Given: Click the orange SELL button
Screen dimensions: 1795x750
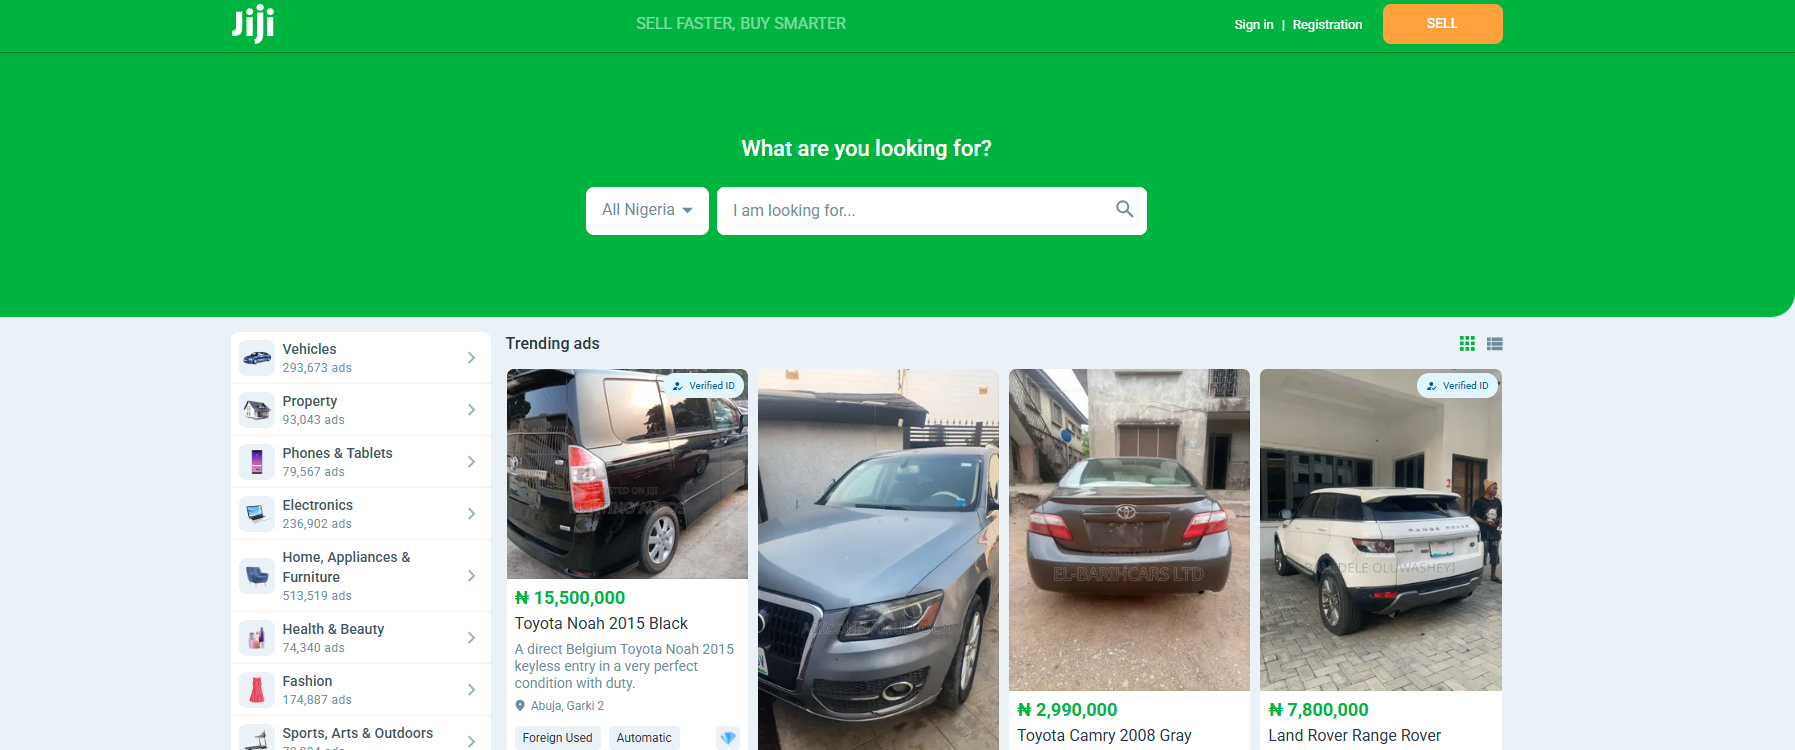Looking at the screenshot, I should (x=1442, y=24).
